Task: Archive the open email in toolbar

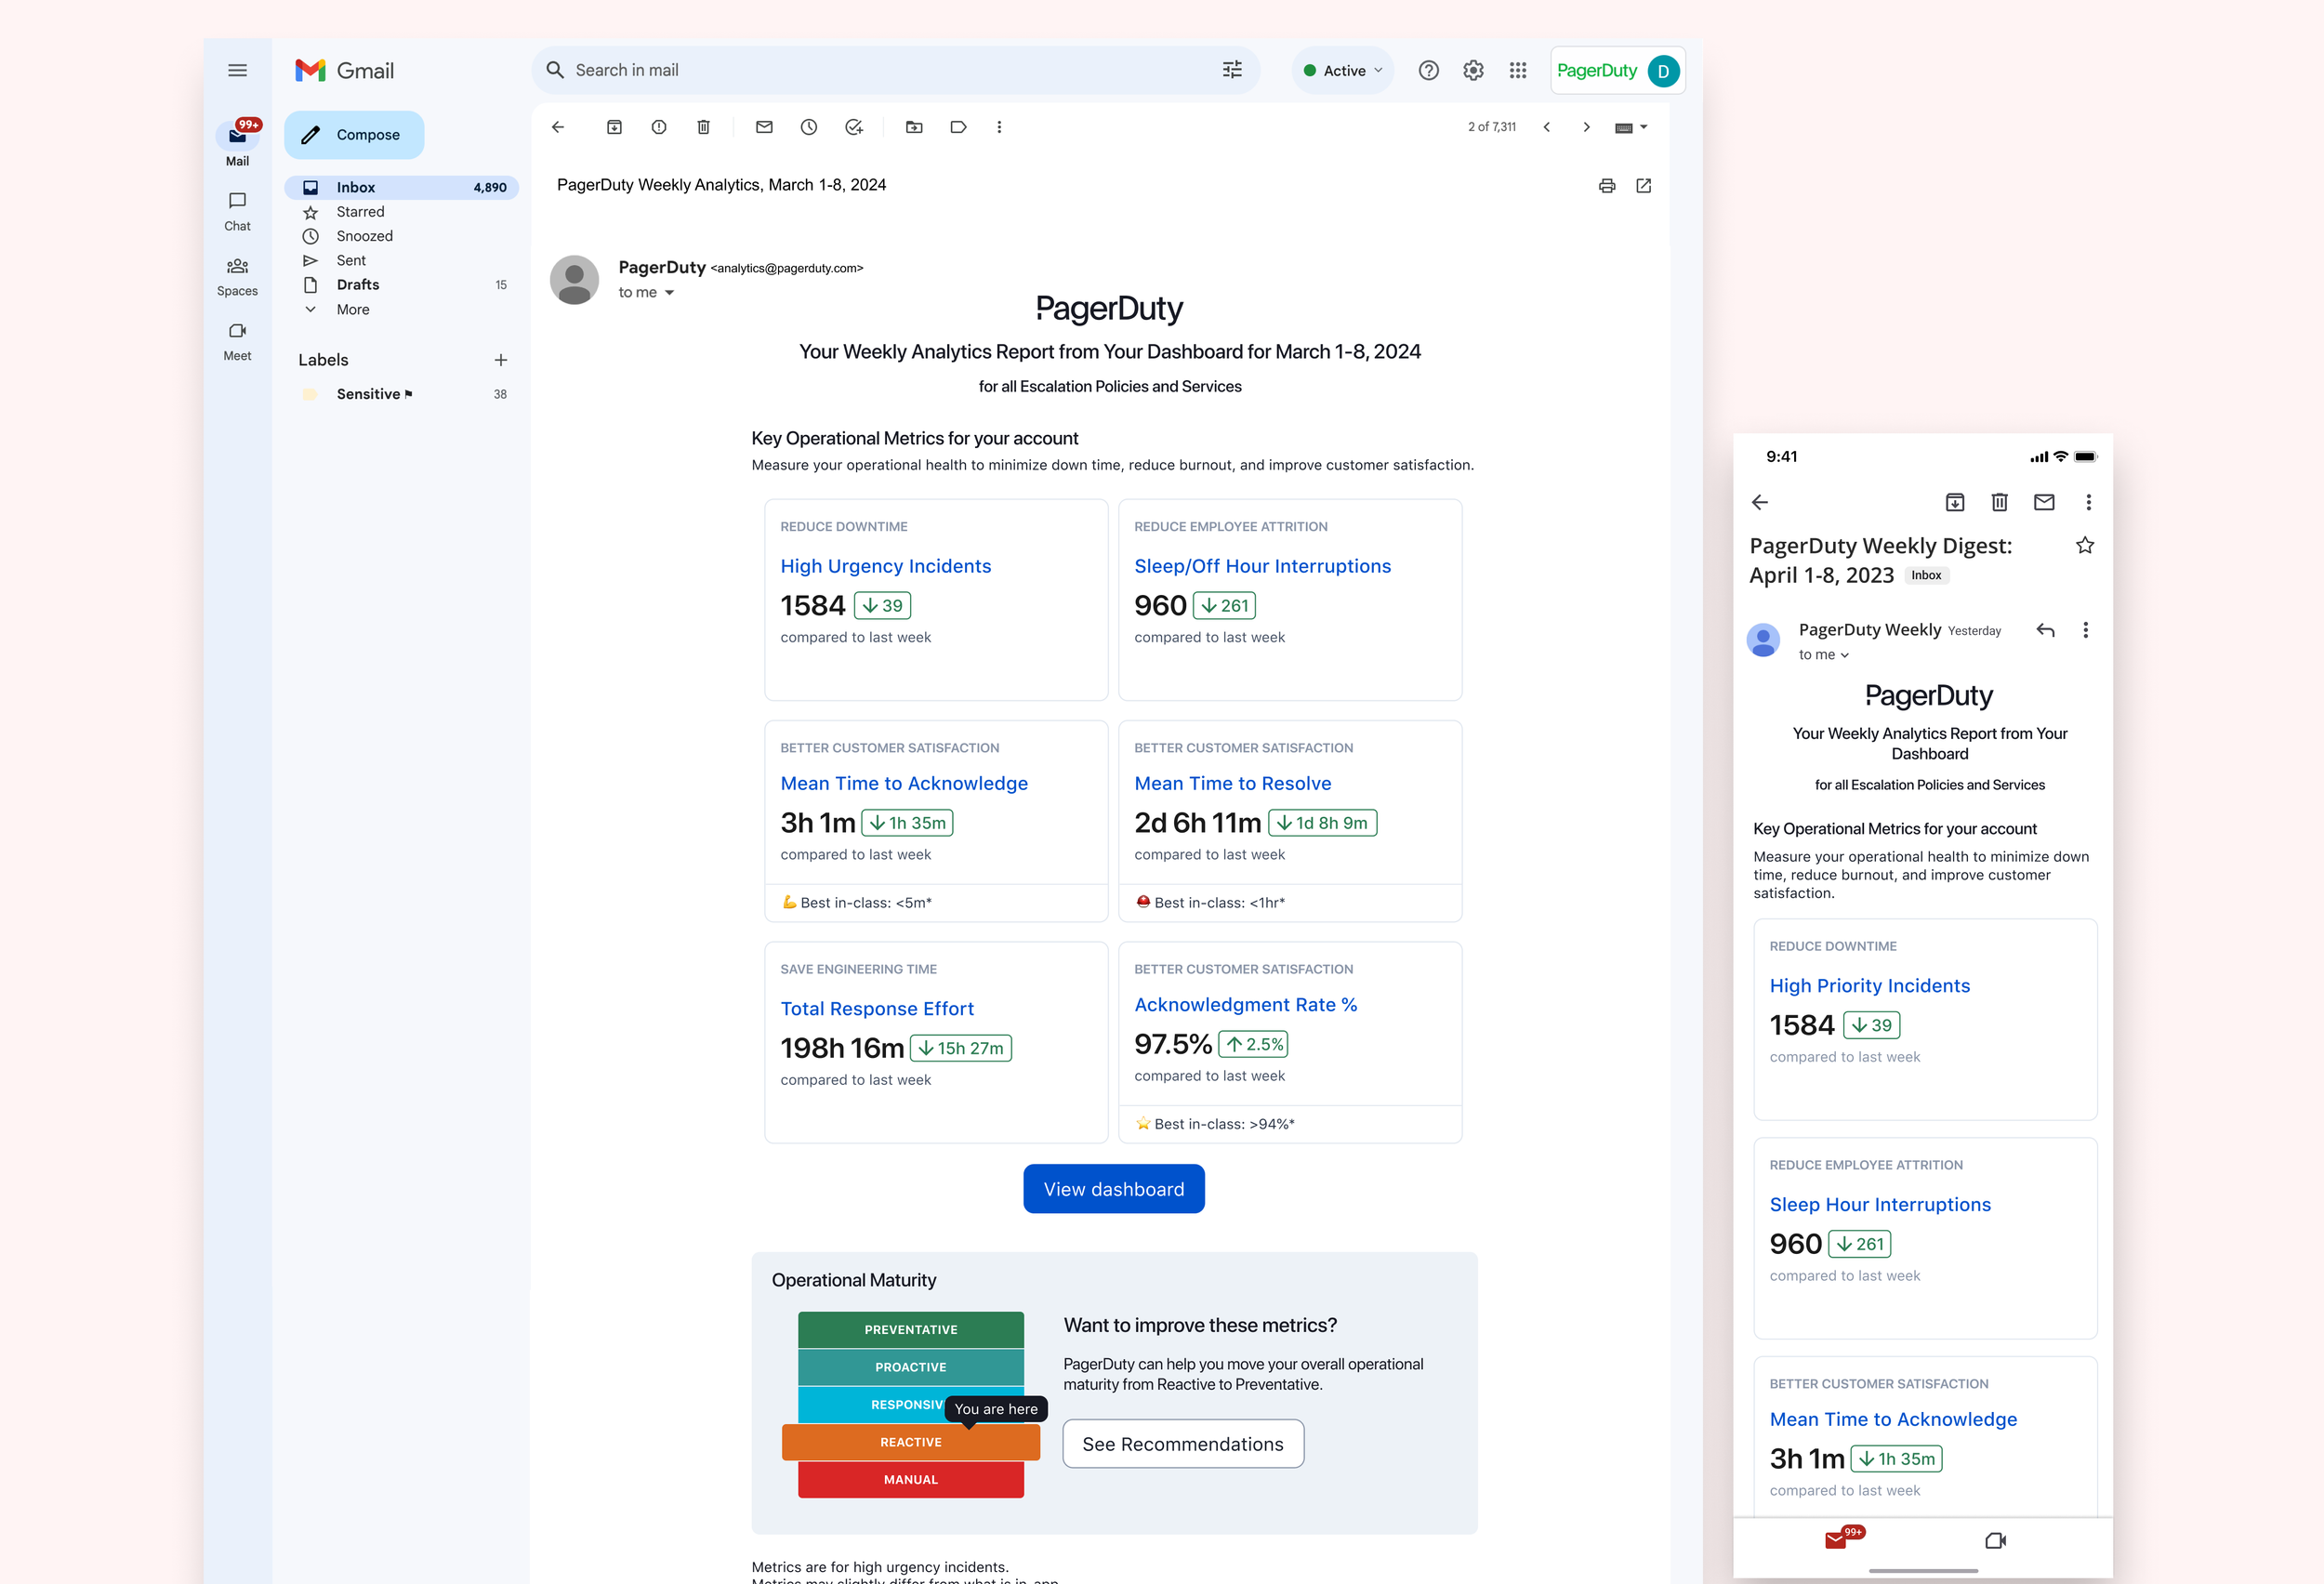Action: 614,127
